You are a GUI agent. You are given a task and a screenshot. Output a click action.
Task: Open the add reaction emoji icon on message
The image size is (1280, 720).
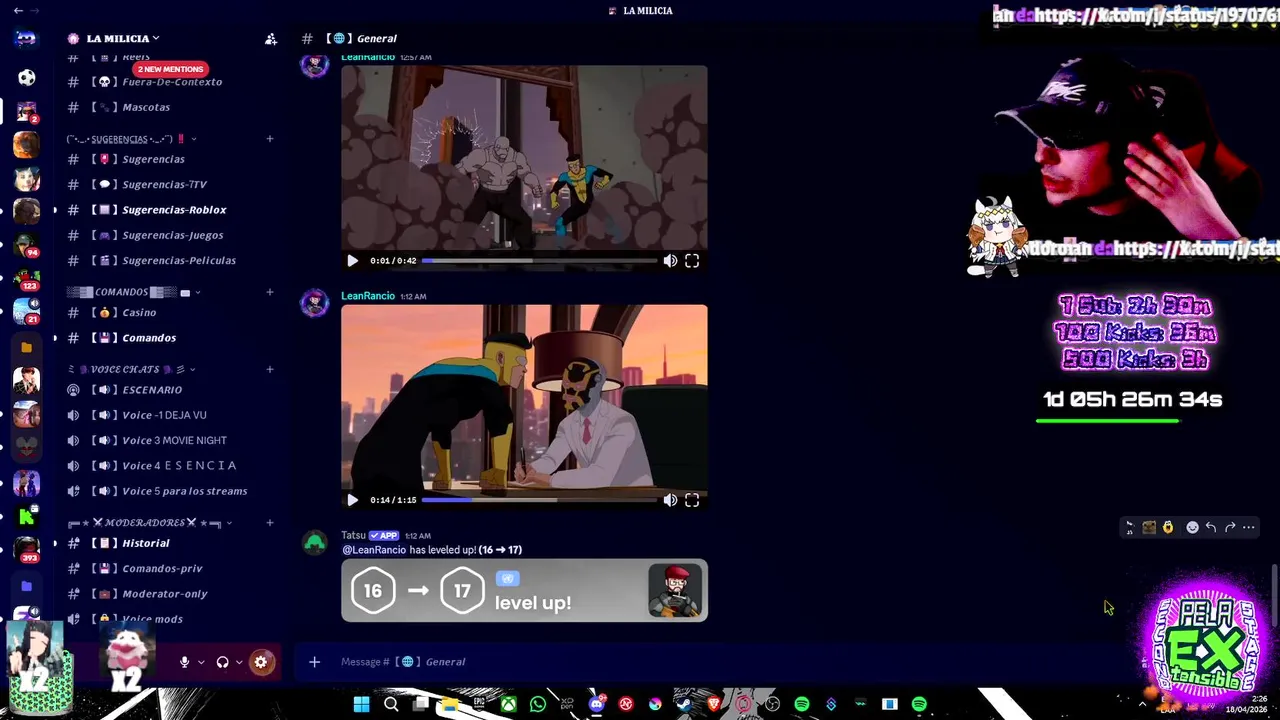click(x=1192, y=527)
